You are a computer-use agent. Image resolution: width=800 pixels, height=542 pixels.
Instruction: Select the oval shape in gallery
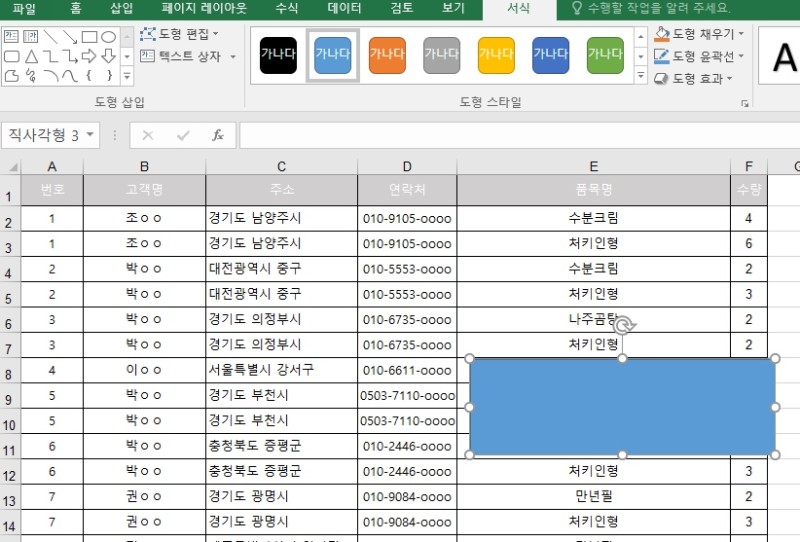[108, 36]
